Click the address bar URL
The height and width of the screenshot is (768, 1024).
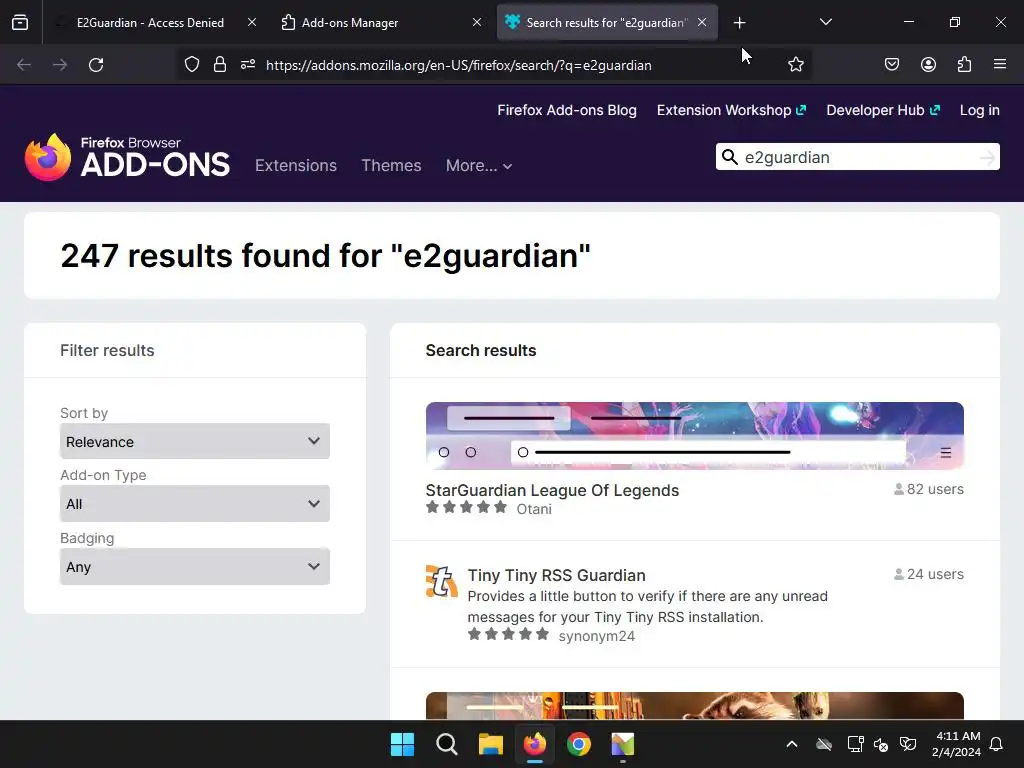coord(458,65)
